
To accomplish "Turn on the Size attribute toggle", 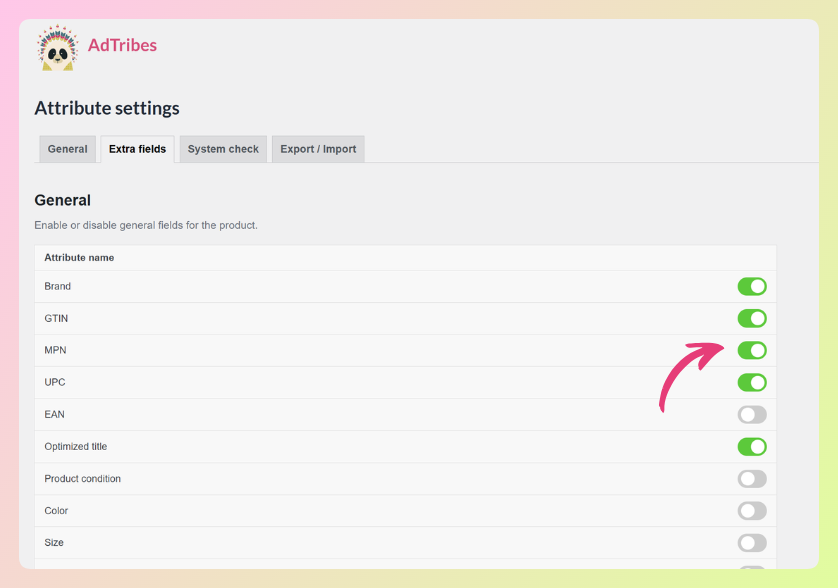I will coord(752,543).
